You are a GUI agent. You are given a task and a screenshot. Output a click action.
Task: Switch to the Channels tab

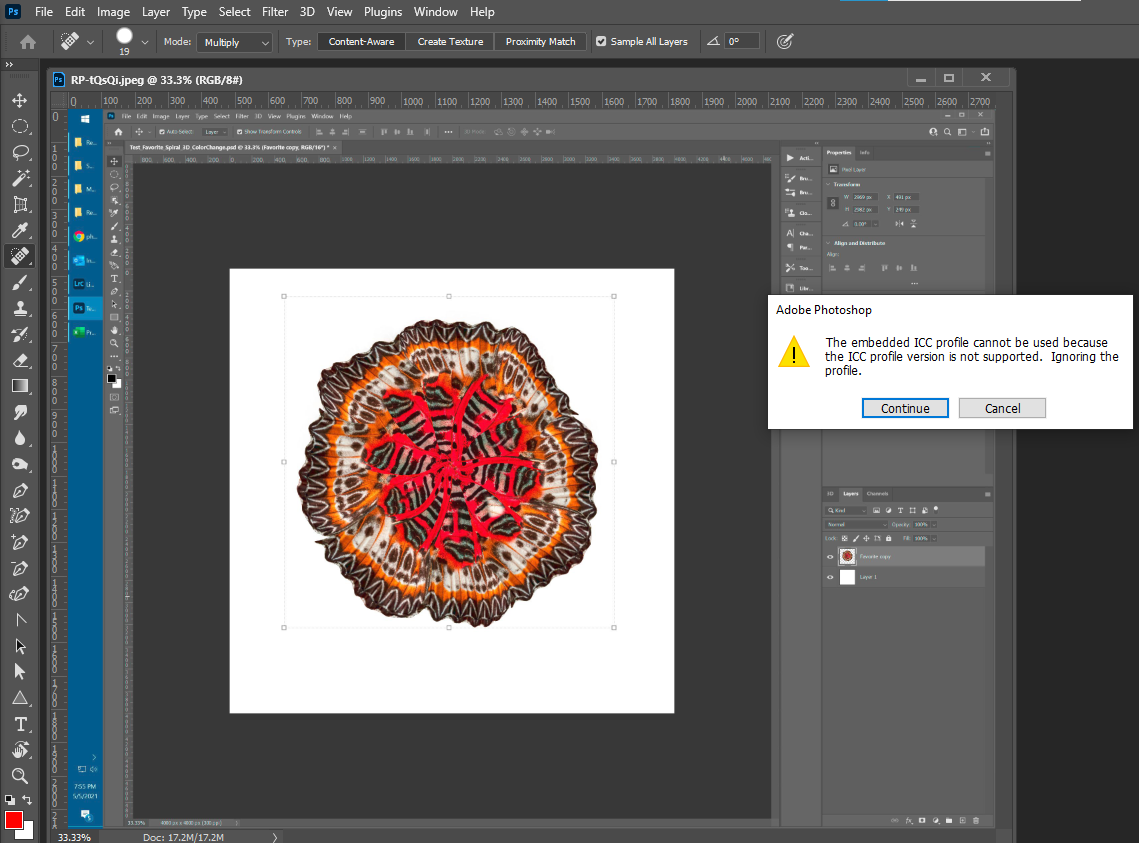(x=877, y=493)
